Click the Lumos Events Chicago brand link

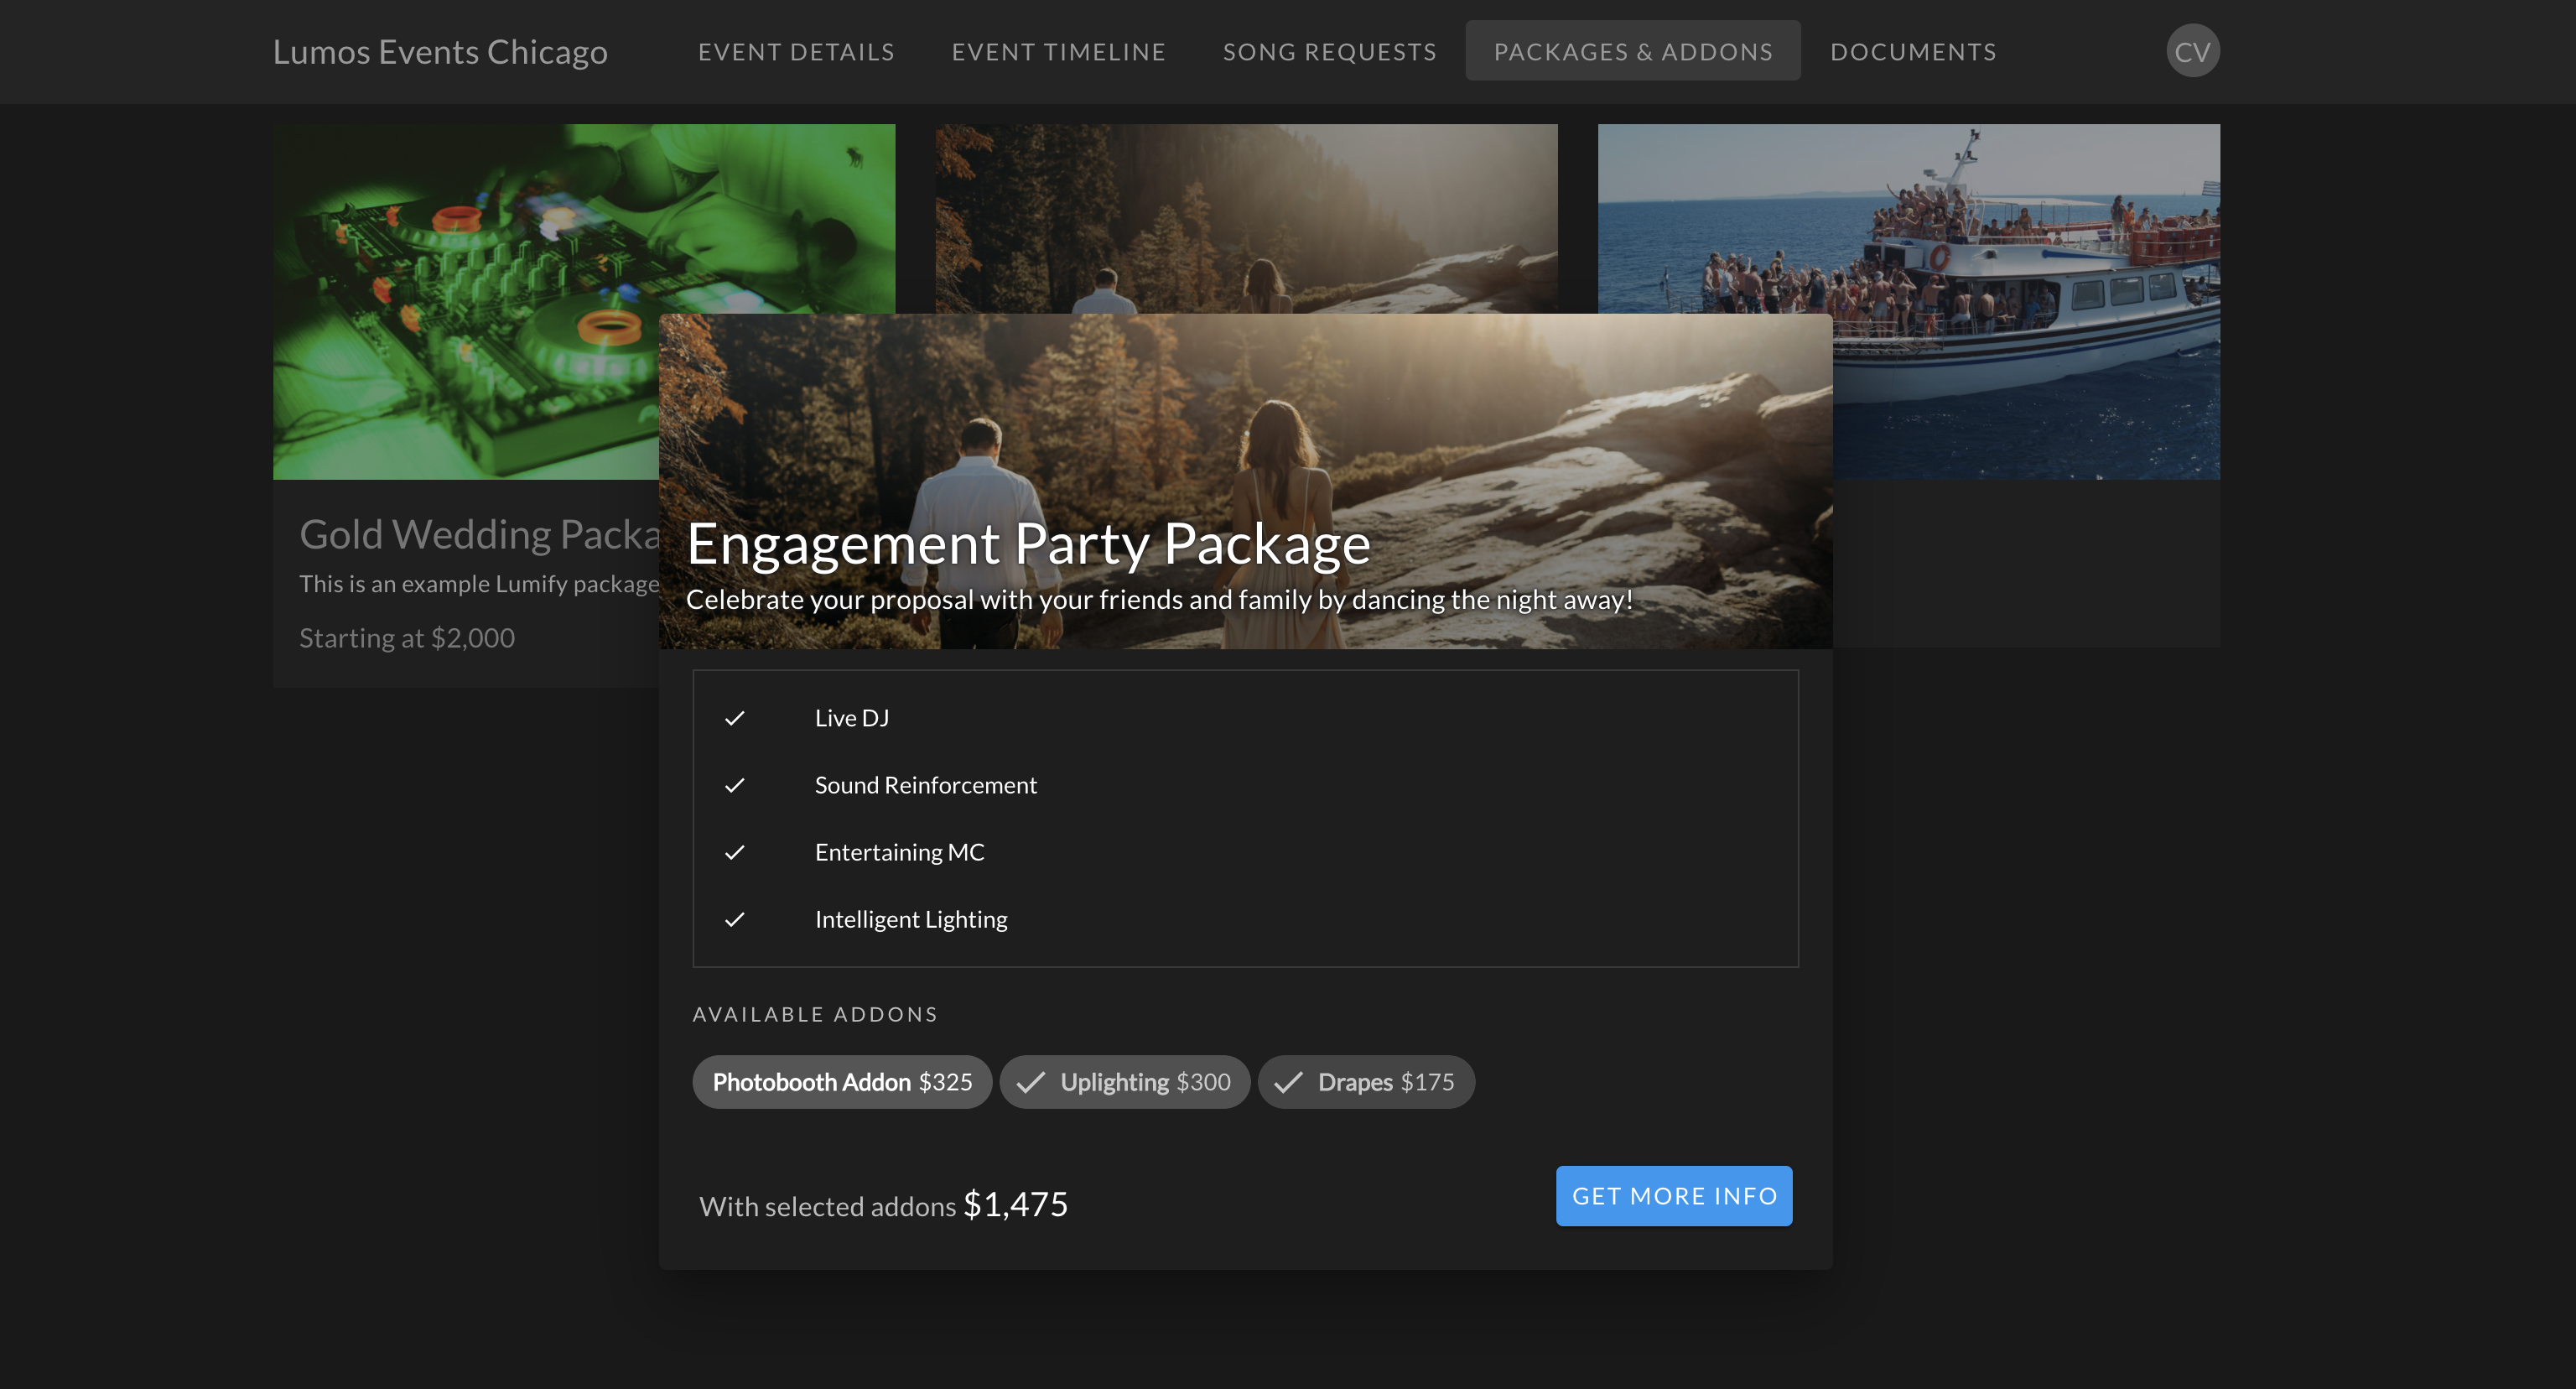(440, 52)
